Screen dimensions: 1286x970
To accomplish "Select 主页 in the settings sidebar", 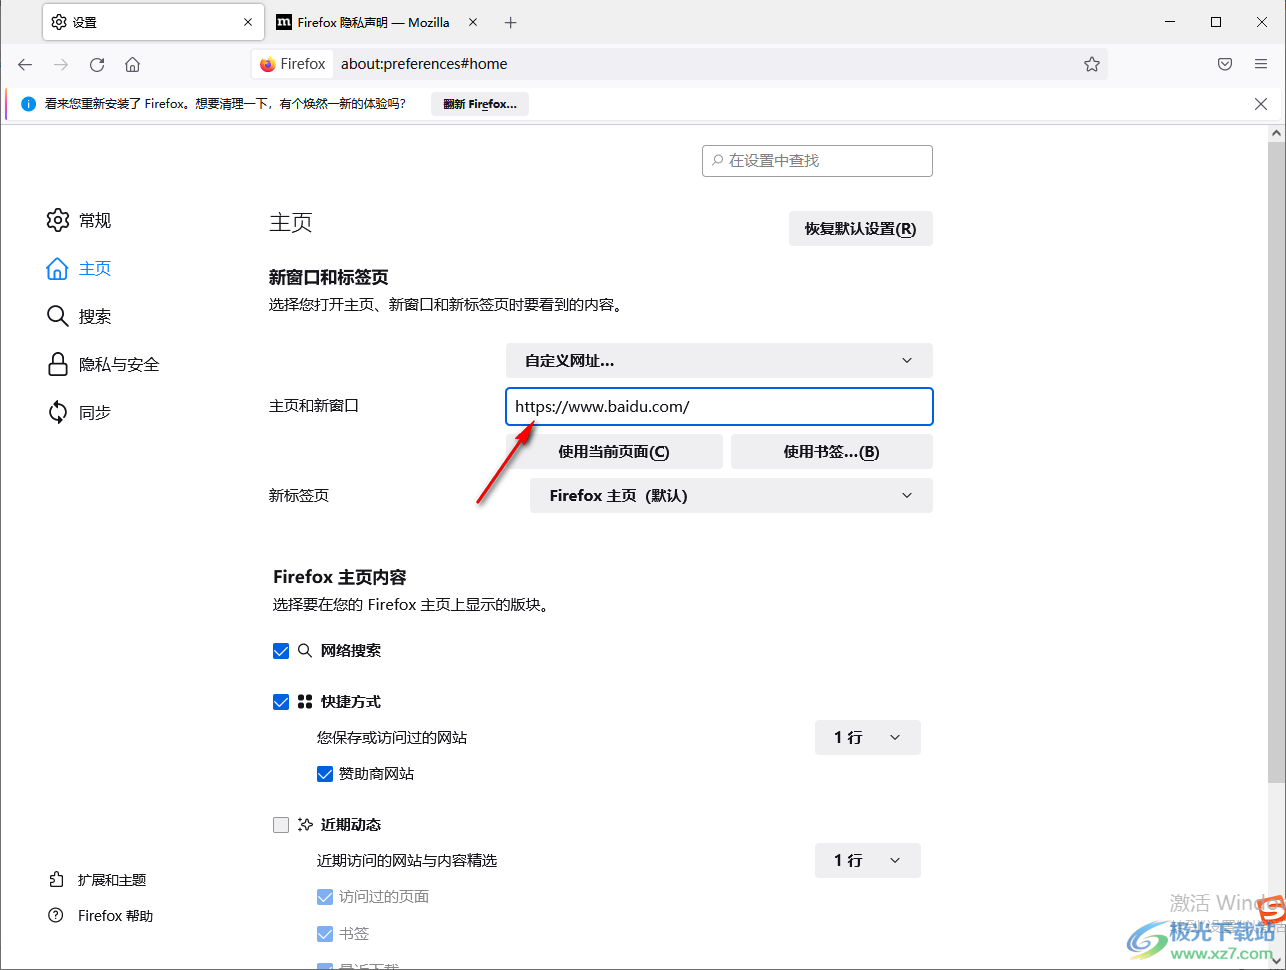I will (x=79, y=268).
